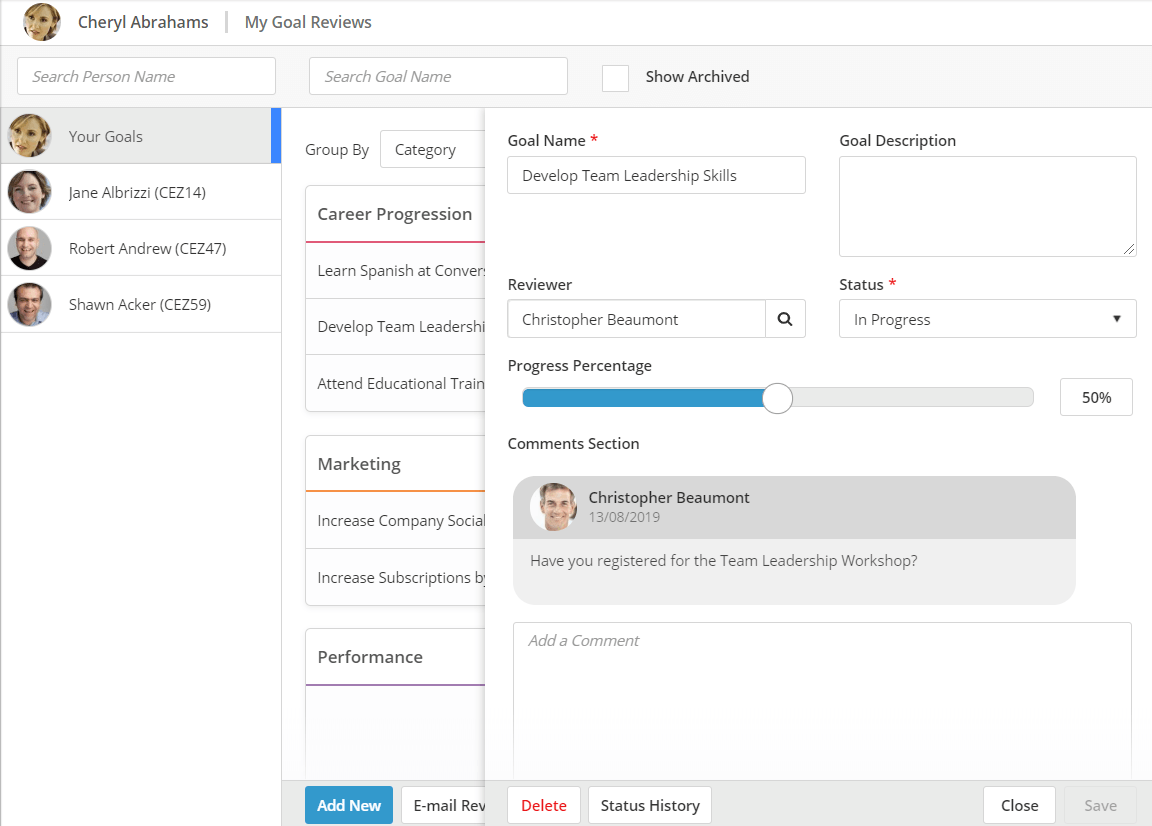Click the red Delete button
Viewport: 1152px width, 826px height.
pos(544,805)
